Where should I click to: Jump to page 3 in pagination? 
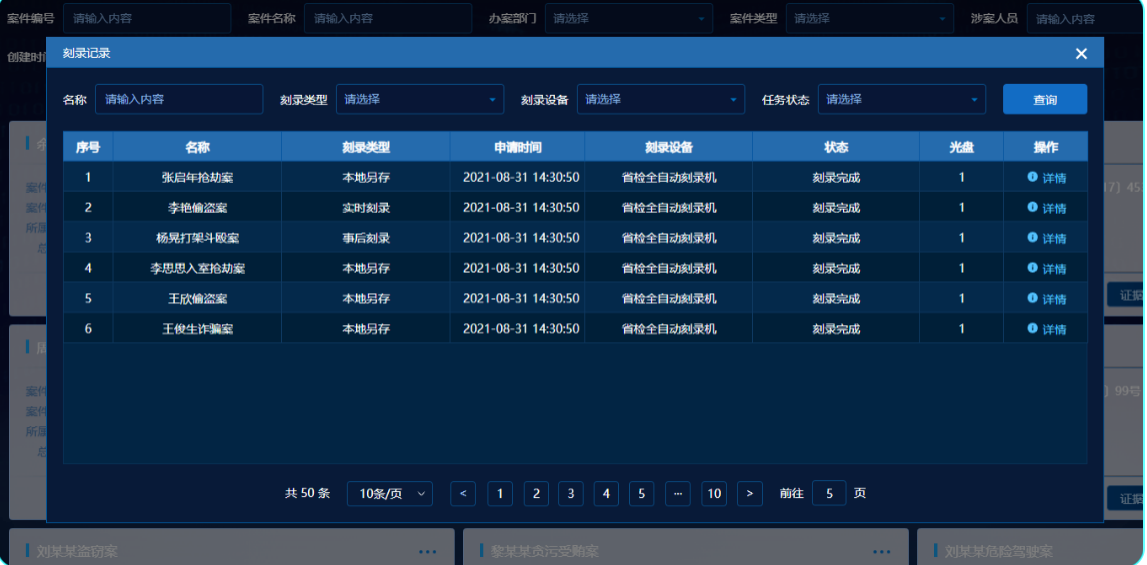point(570,493)
